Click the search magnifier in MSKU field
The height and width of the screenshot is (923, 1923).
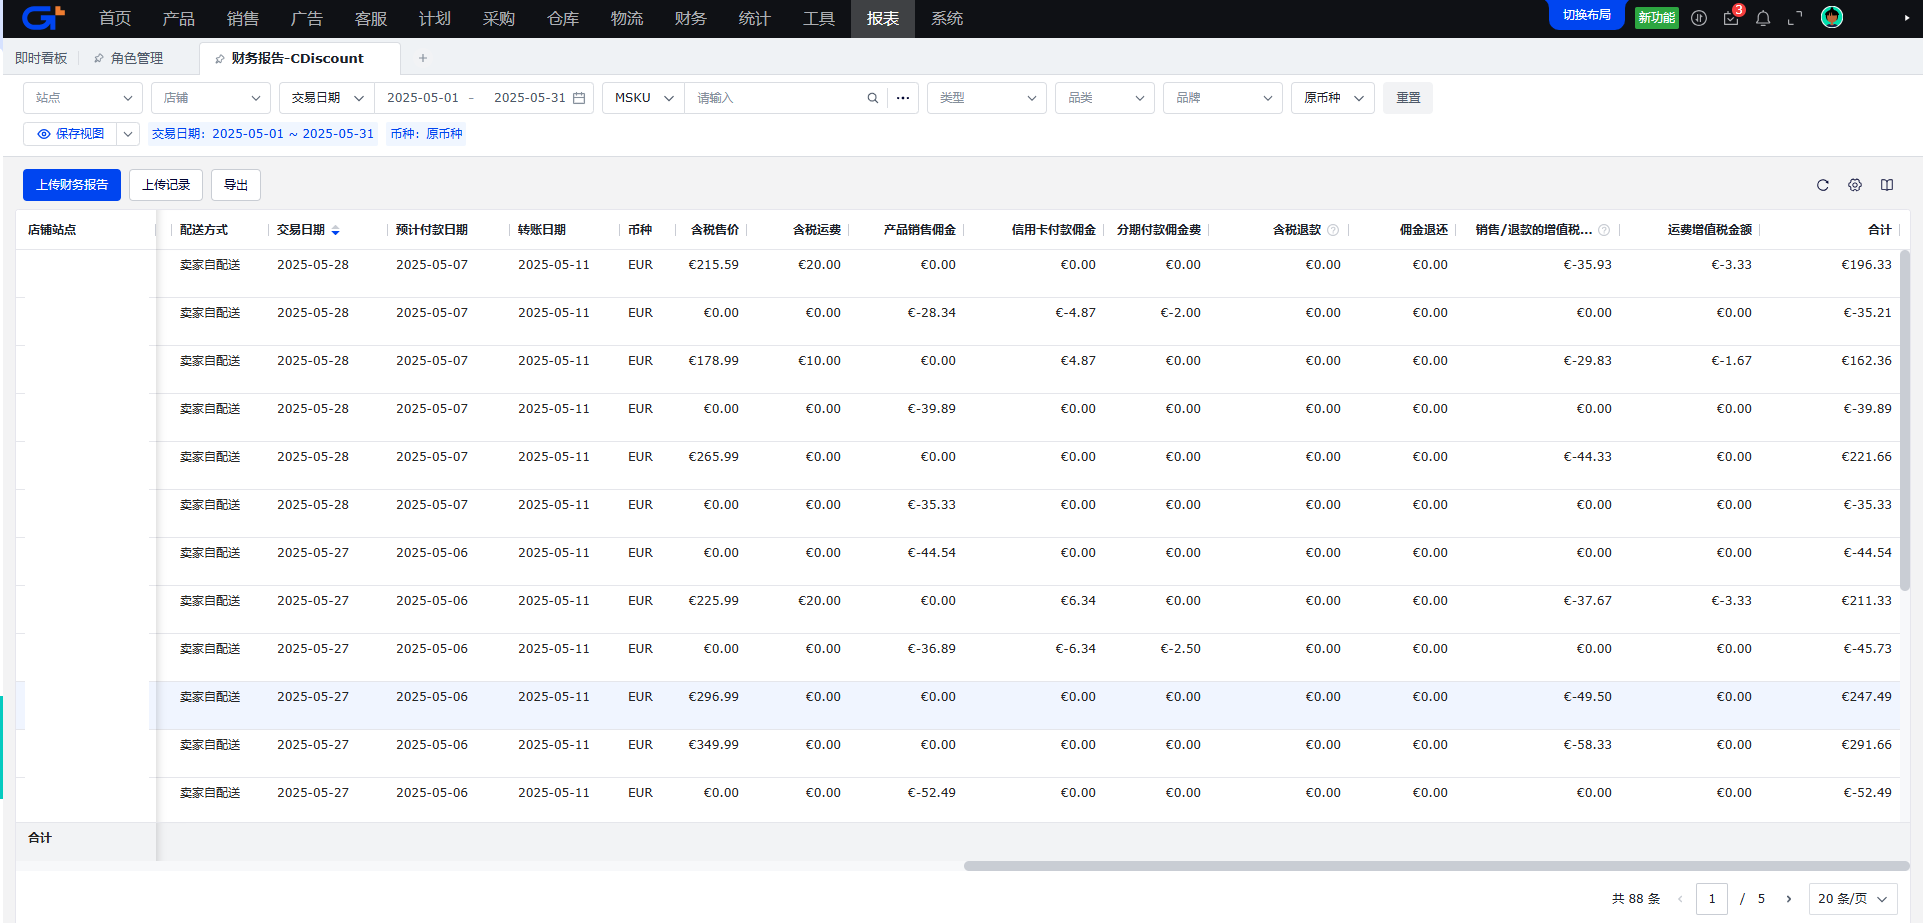click(872, 98)
